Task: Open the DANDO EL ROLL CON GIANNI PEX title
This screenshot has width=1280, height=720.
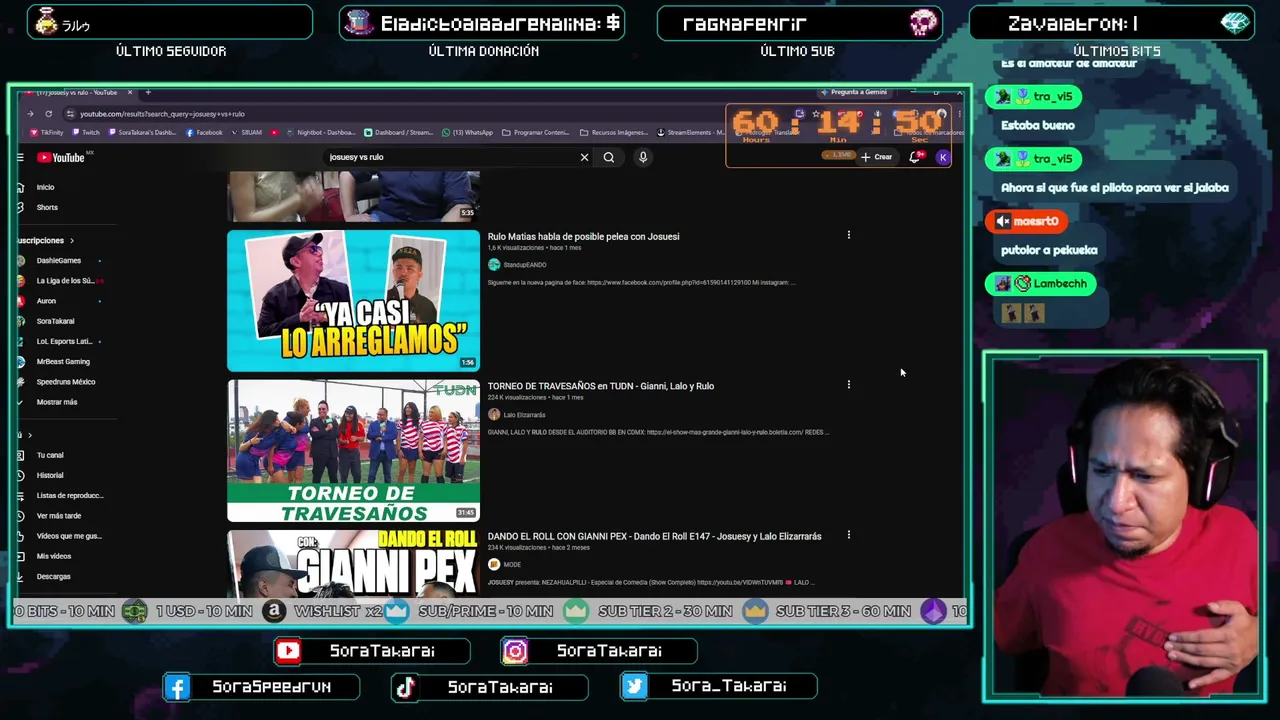Action: pyautogui.click(x=655, y=537)
